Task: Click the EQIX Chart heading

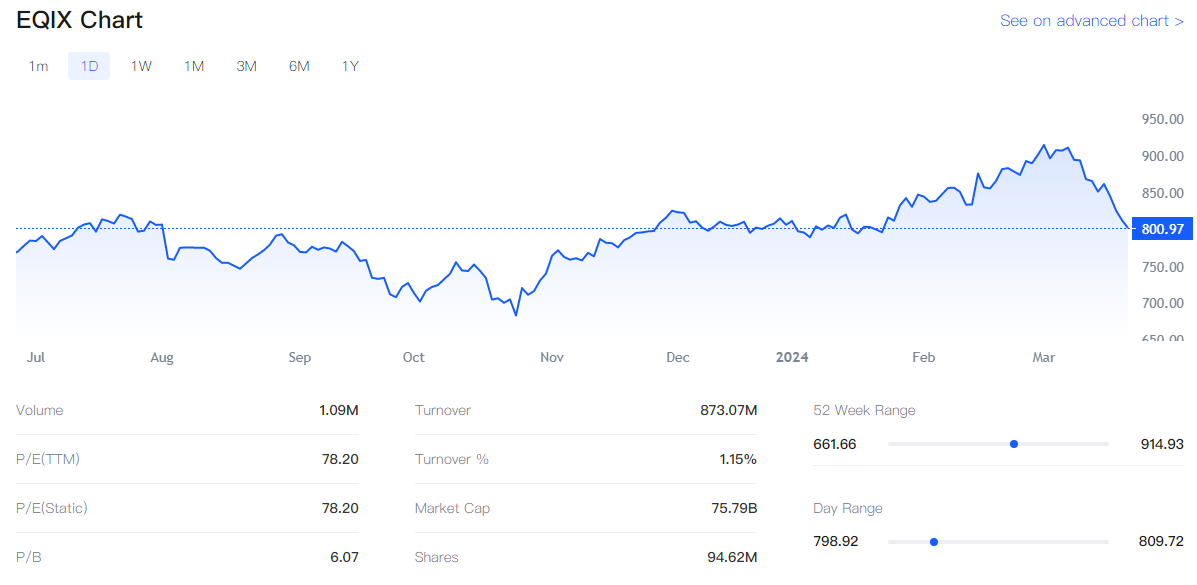Action: click(80, 20)
